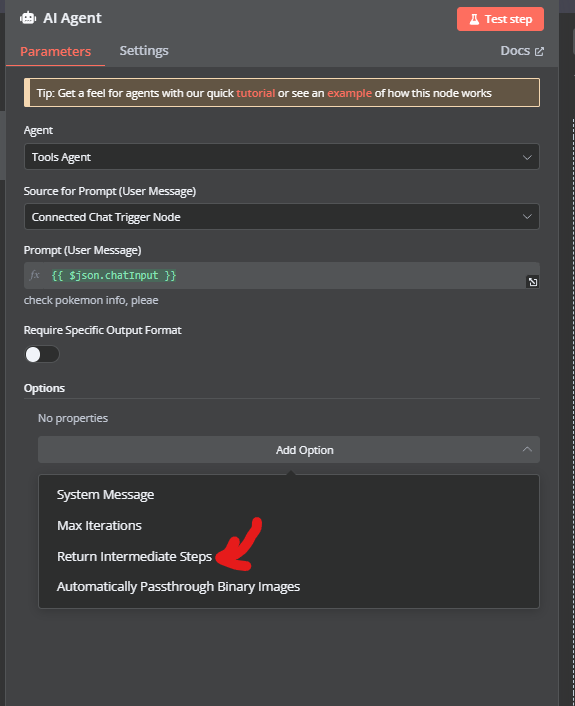This screenshot has width=575, height=706.
Task: Click the Test step button
Action: coord(500,19)
